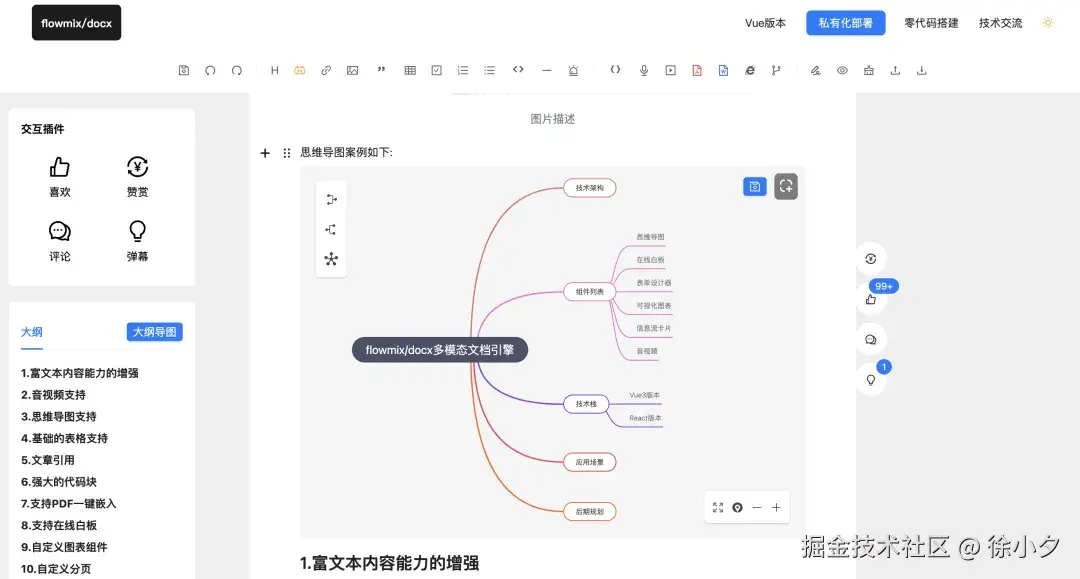This screenshot has height=579, width=1080.
Task: Open the heading level option via the H icon
Action: (275, 70)
